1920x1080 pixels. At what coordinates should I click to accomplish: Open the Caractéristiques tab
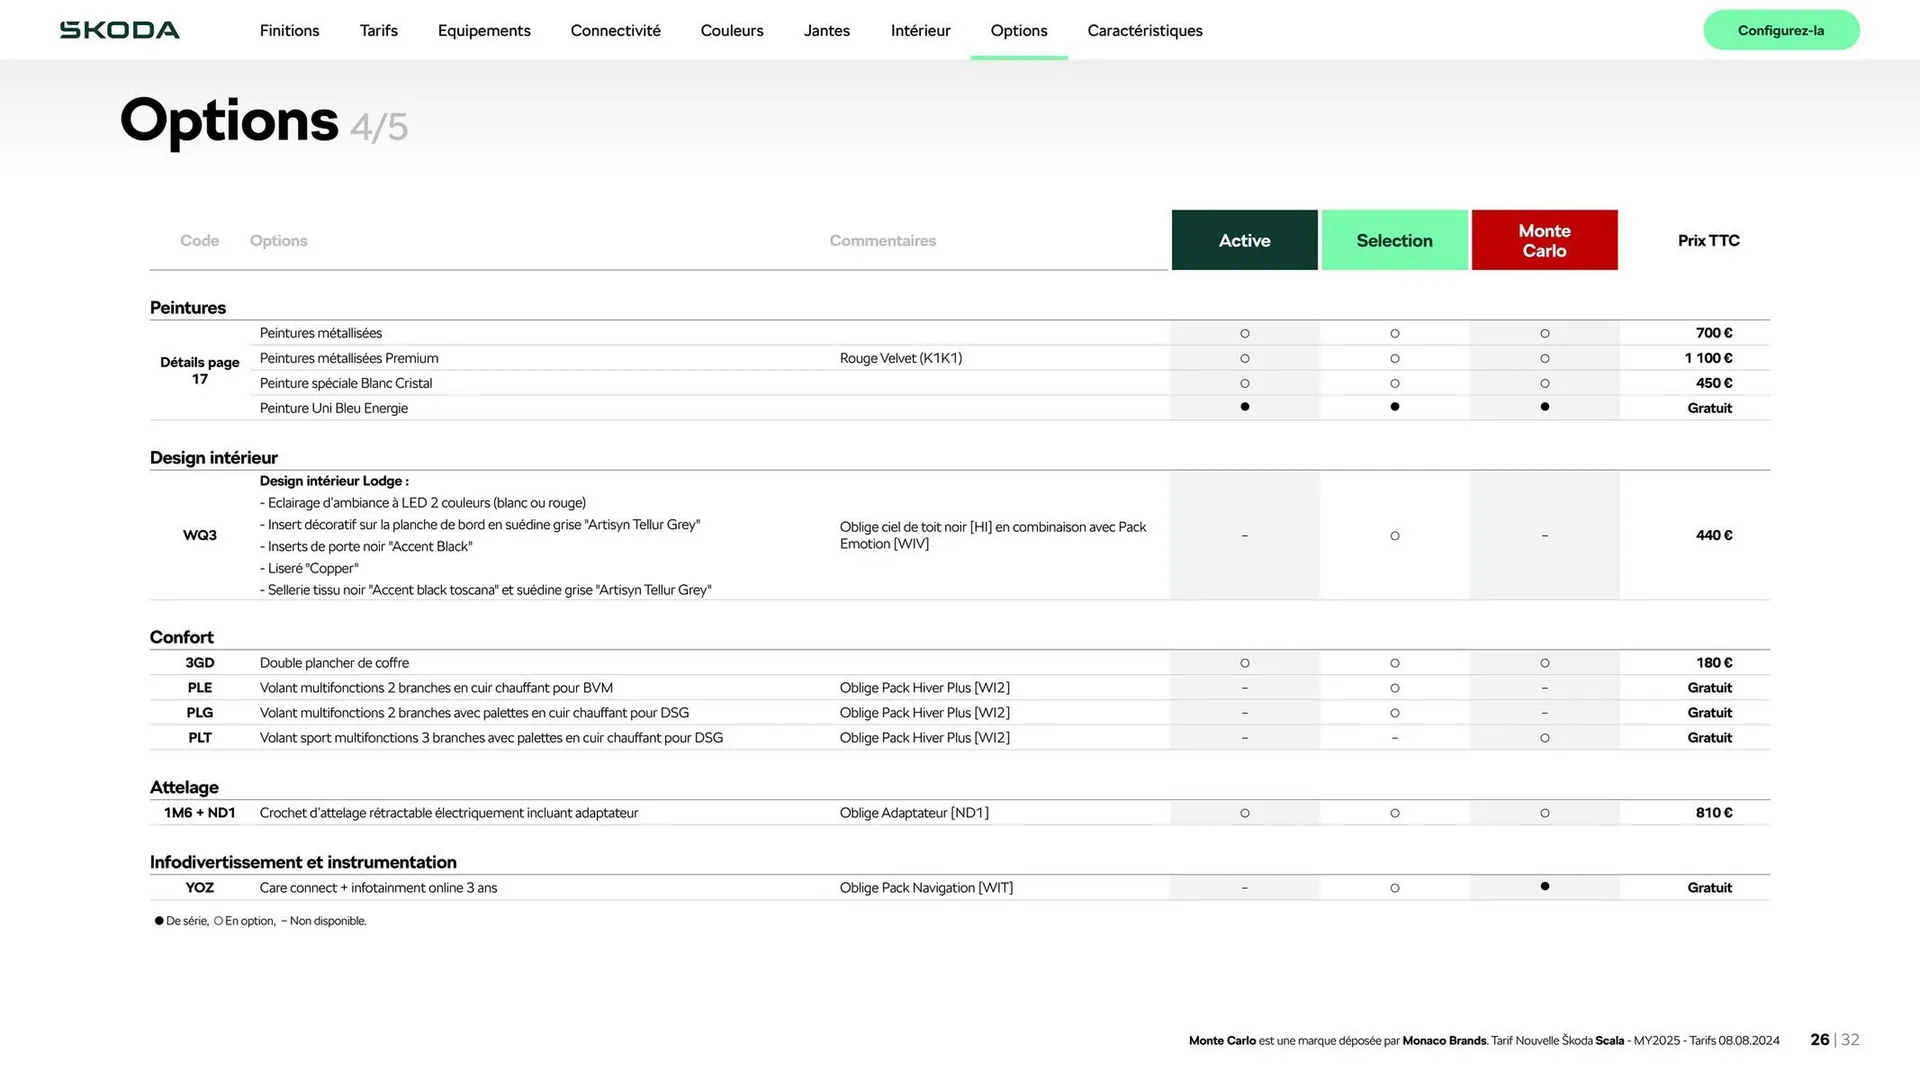click(x=1144, y=30)
